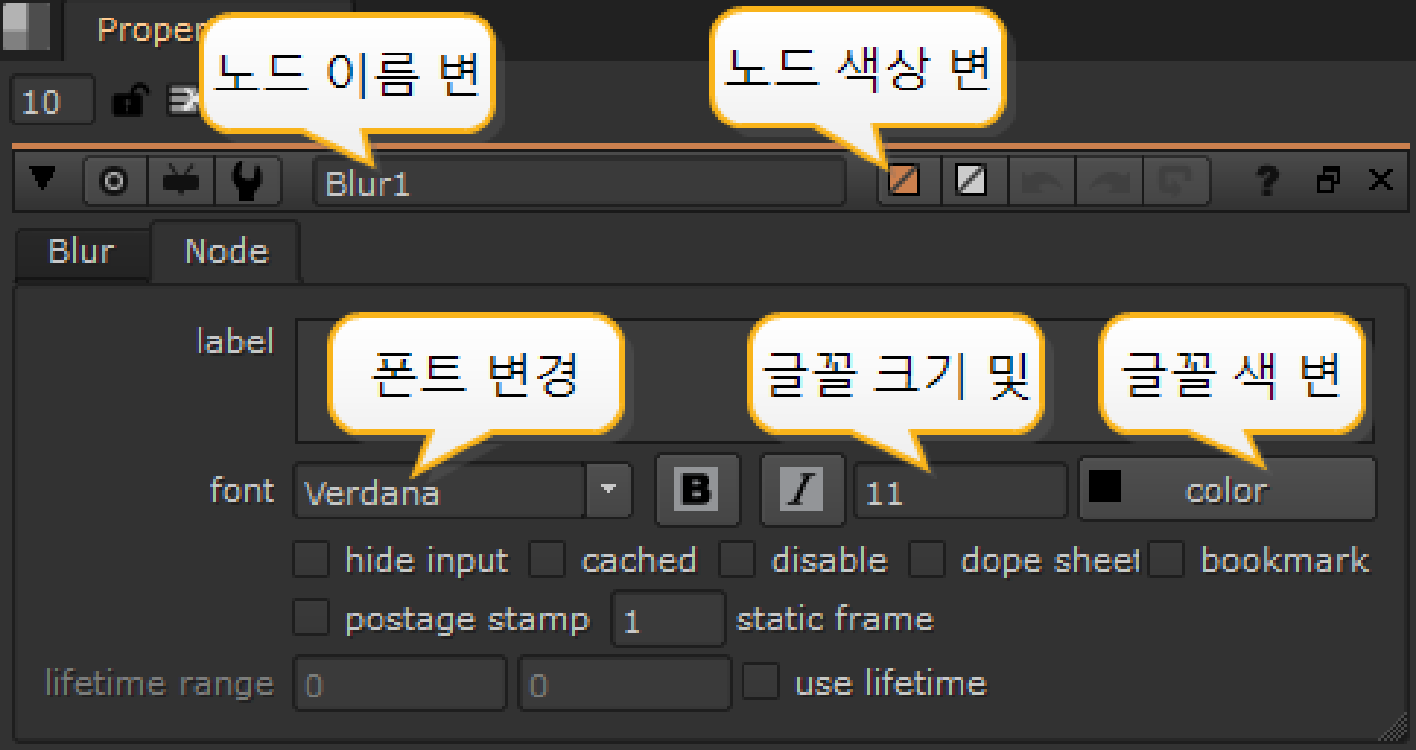
Task: Click the font color button
Action: (x=1226, y=490)
